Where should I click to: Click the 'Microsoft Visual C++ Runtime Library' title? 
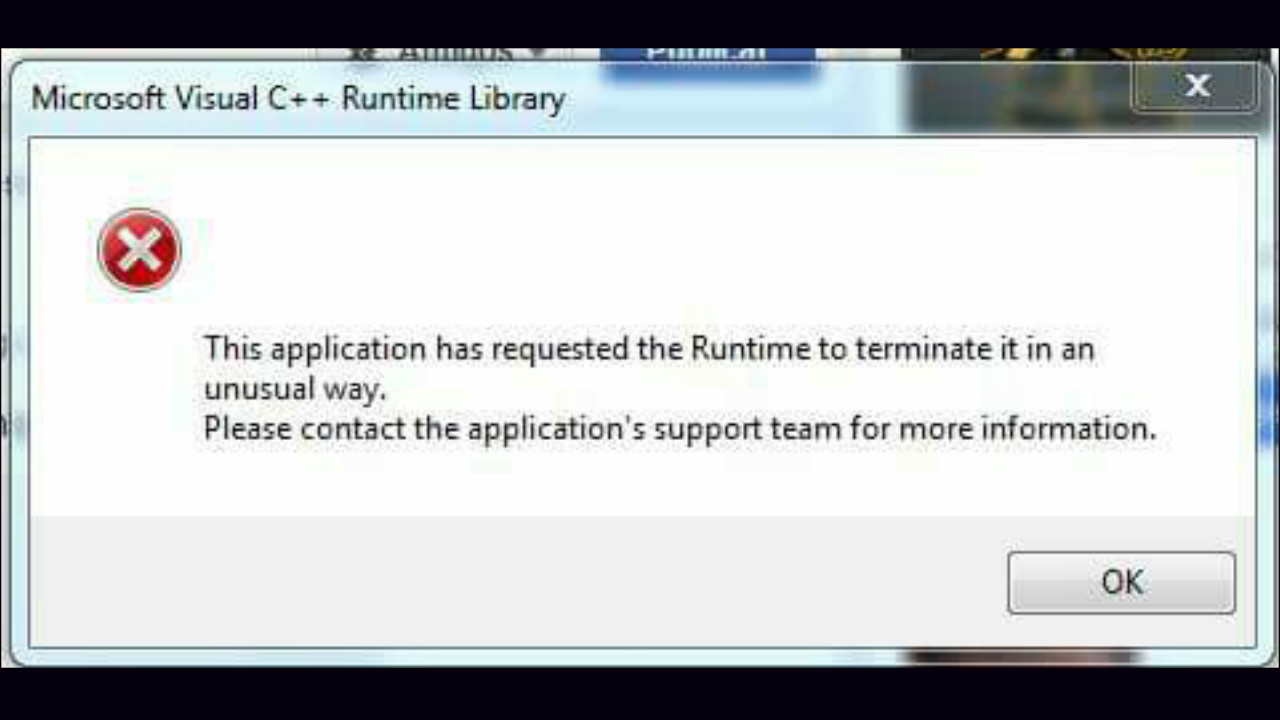(298, 99)
